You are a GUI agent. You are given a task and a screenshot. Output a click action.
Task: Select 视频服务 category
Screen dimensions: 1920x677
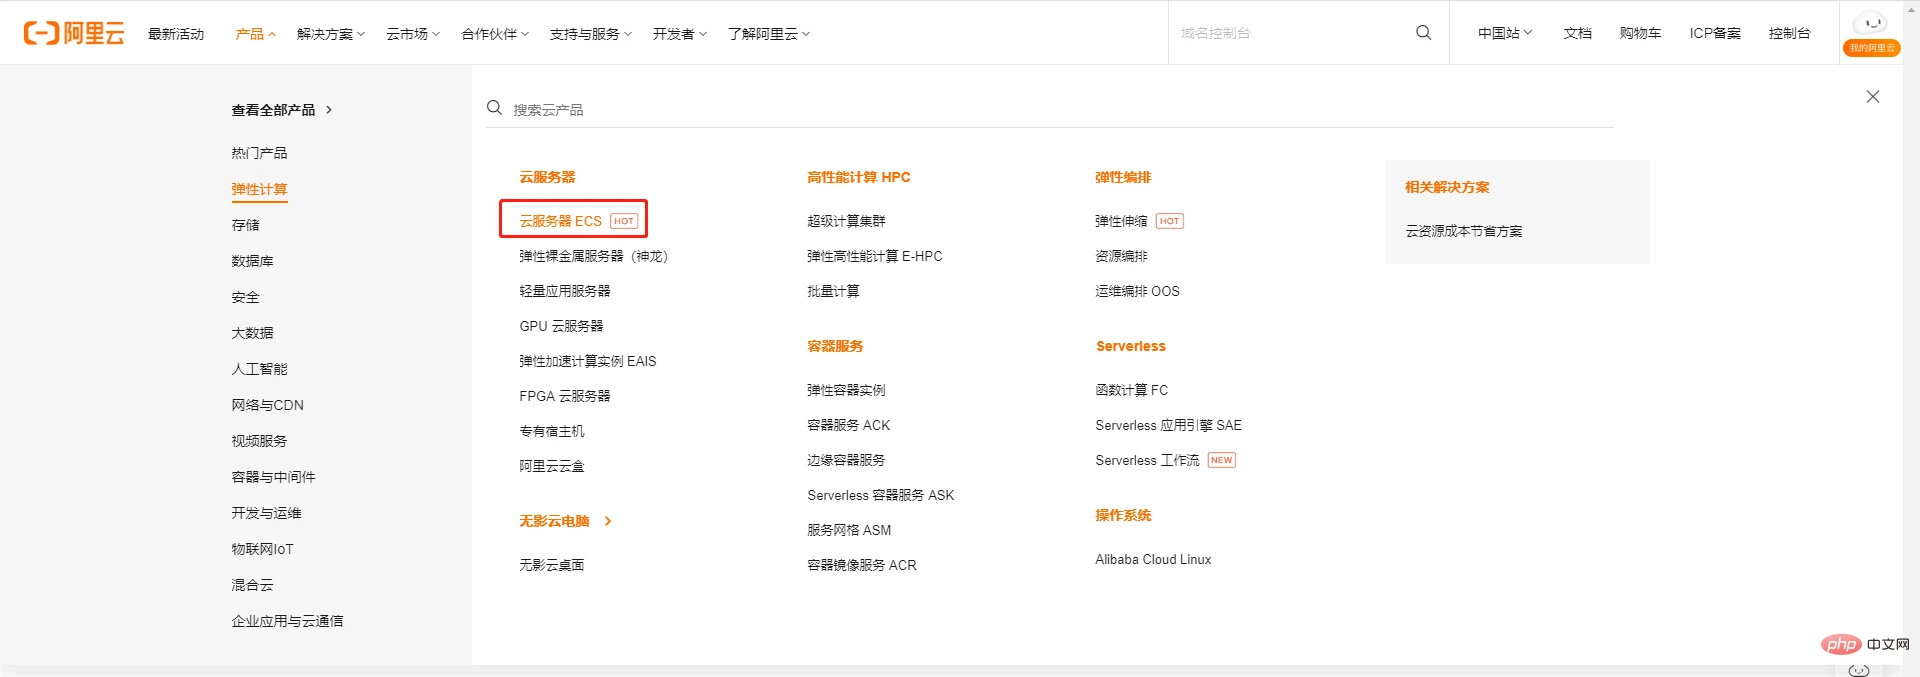pyautogui.click(x=259, y=441)
